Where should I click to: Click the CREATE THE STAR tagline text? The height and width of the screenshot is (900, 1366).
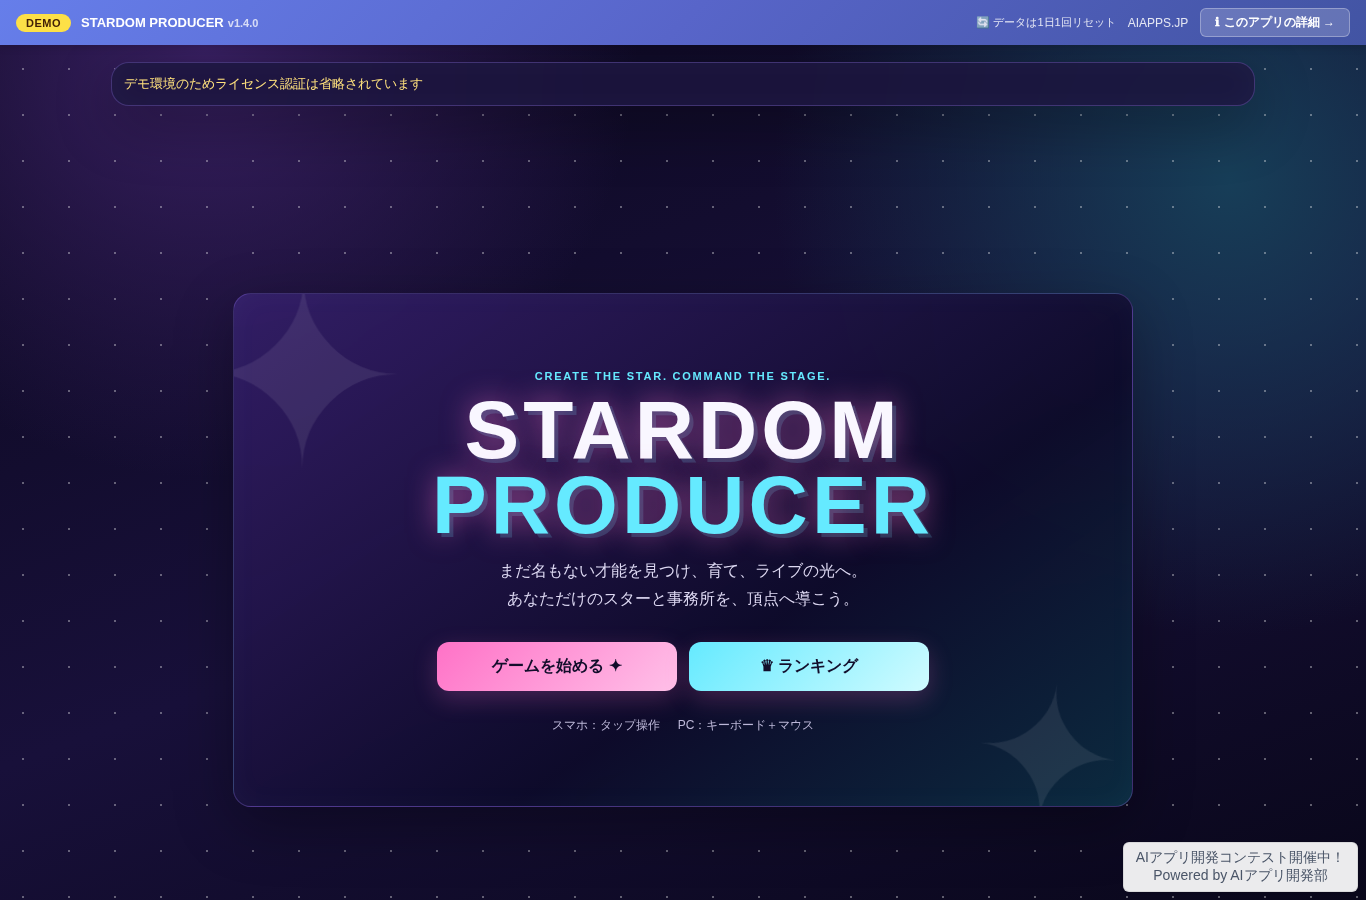[x=683, y=376]
